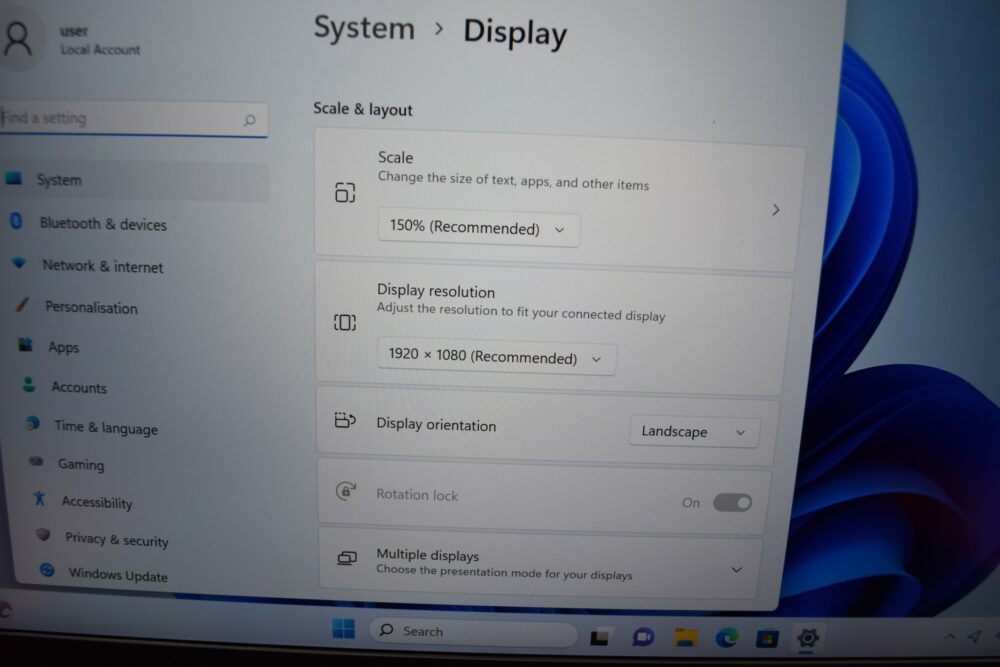Screen dimensions: 1000x667
Task: Click the Multiple displays icon
Action: 347,559
